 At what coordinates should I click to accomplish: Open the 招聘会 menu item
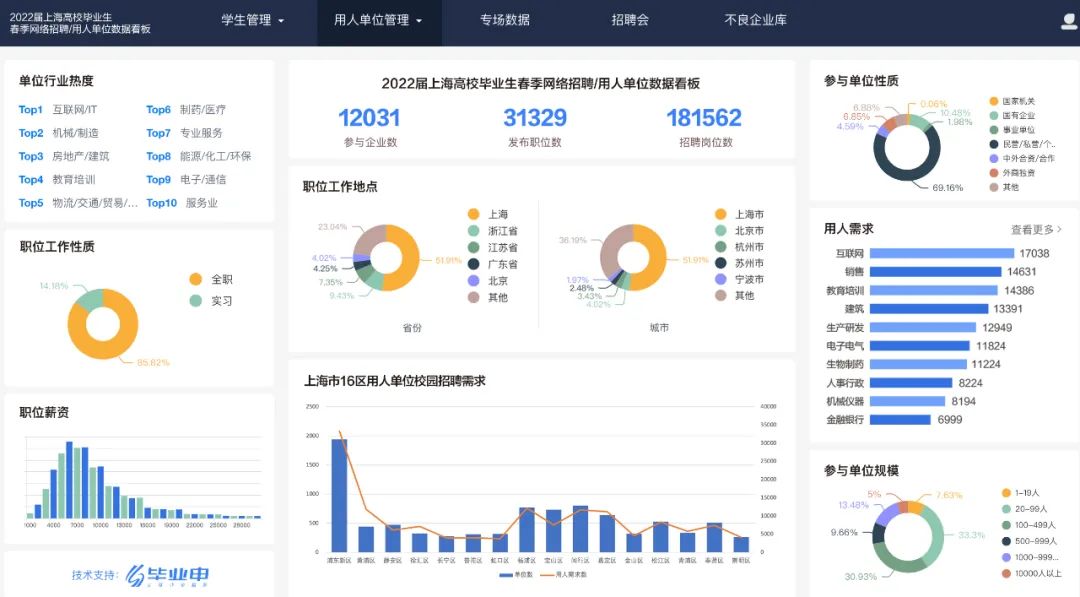pyautogui.click(x=628, y=22)
